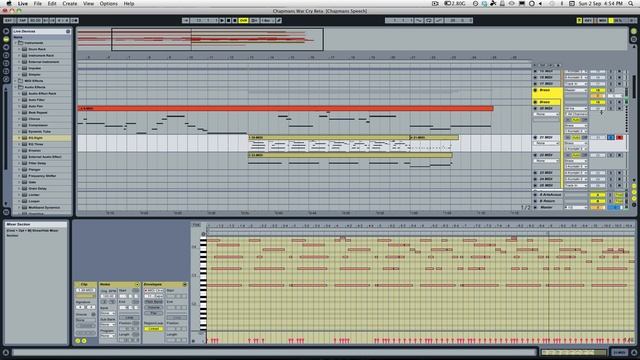Switch to Session View selector icon

633,39
